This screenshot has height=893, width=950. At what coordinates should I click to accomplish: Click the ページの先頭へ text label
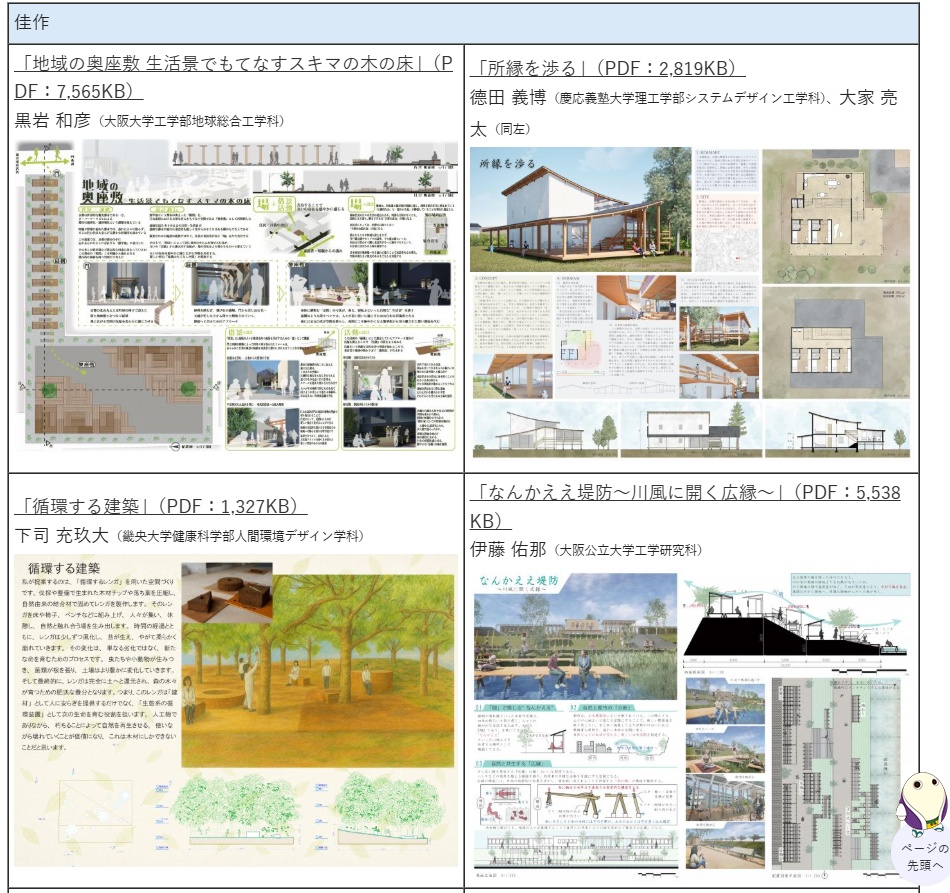tap(921, 856)
